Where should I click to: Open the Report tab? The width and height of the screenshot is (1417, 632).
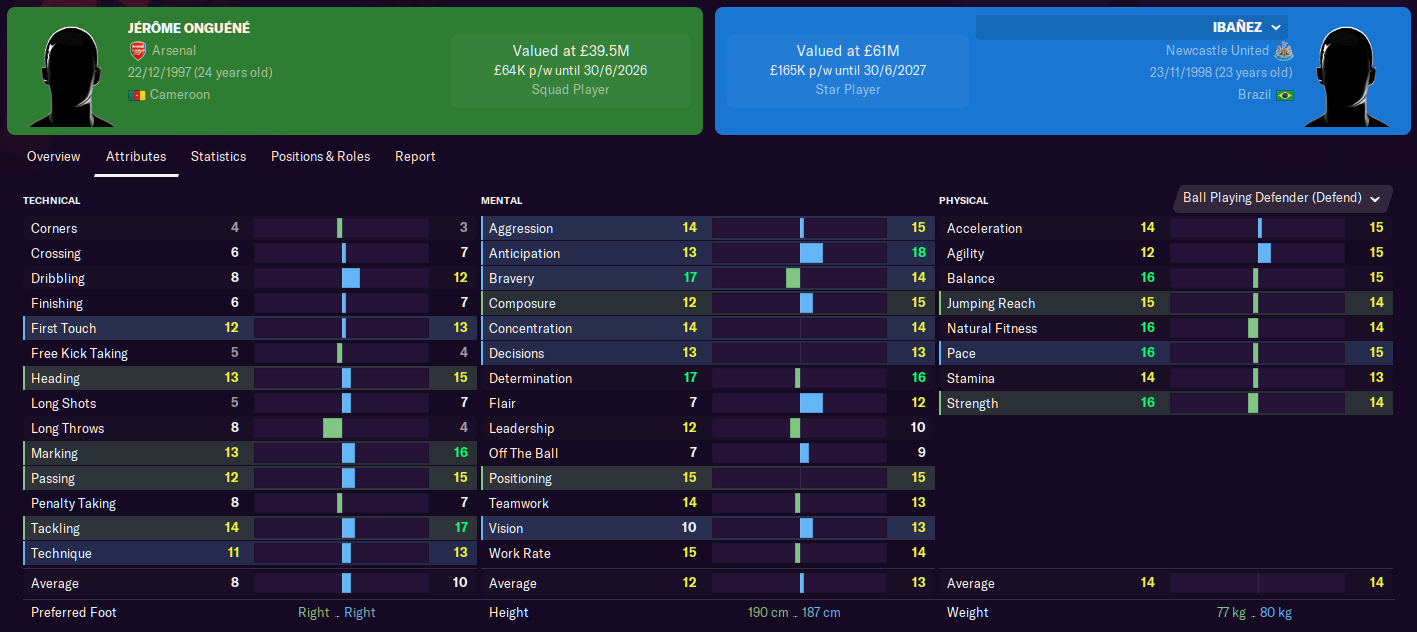(415, 156)
